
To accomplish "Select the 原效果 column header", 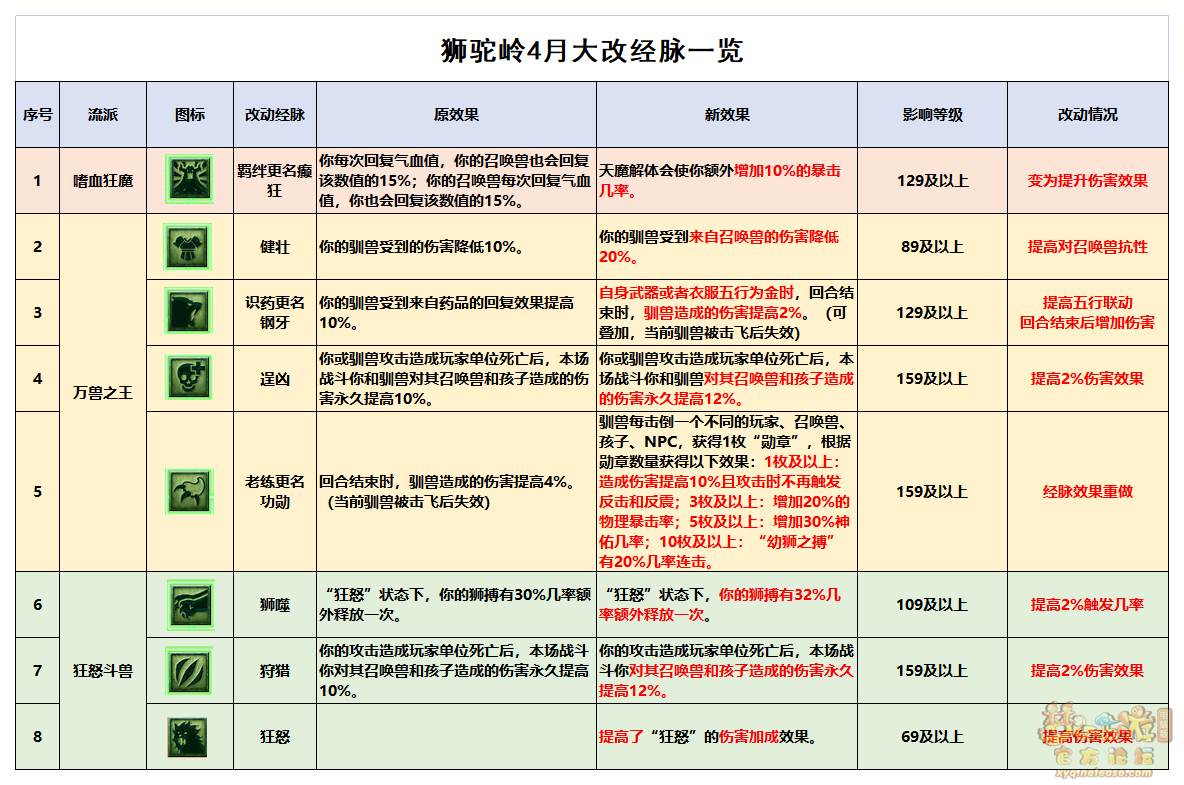I will pyautogui.click(x=456, y=115).
